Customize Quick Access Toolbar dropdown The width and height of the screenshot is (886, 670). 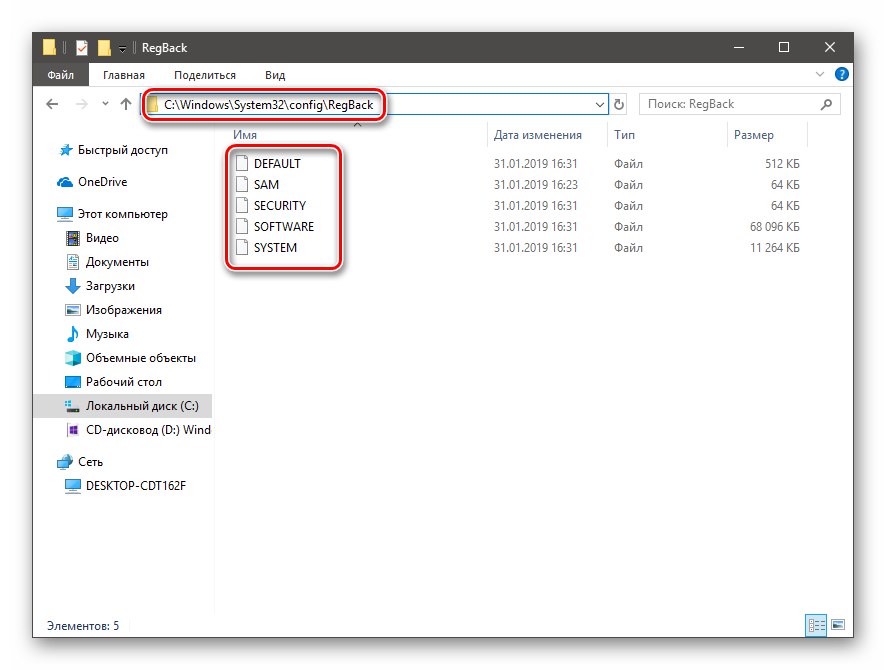(122, 49)
